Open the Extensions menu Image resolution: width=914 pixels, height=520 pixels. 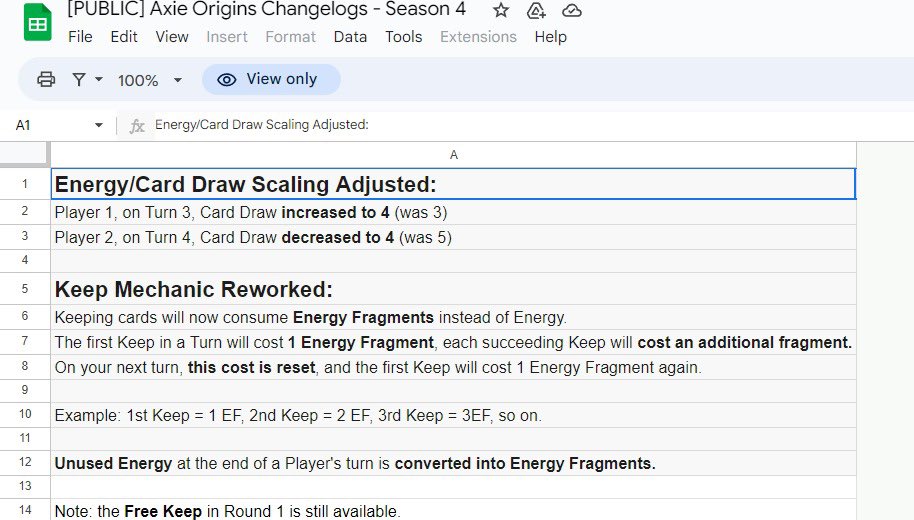pos(478,37)
